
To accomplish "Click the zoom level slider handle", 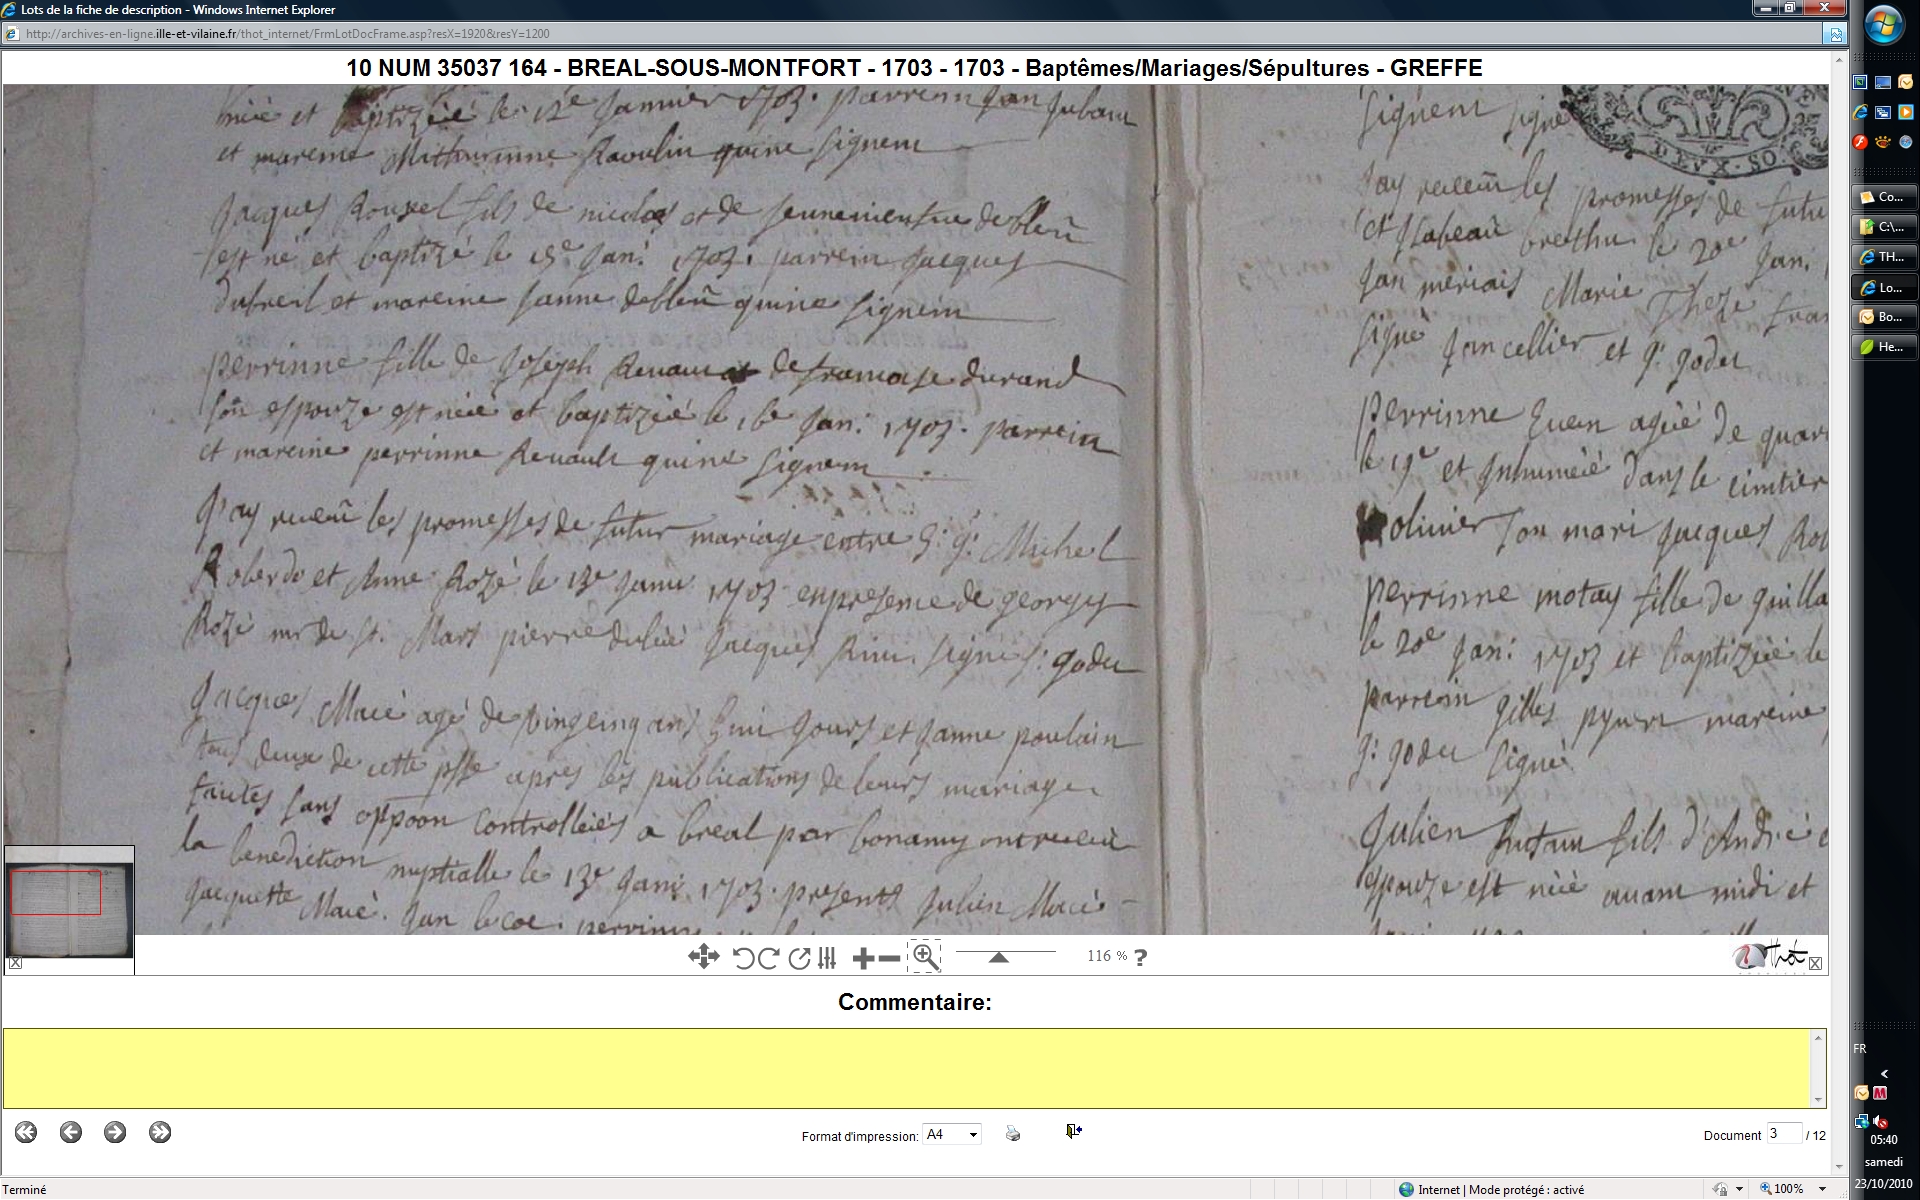I will pos(998,958).
